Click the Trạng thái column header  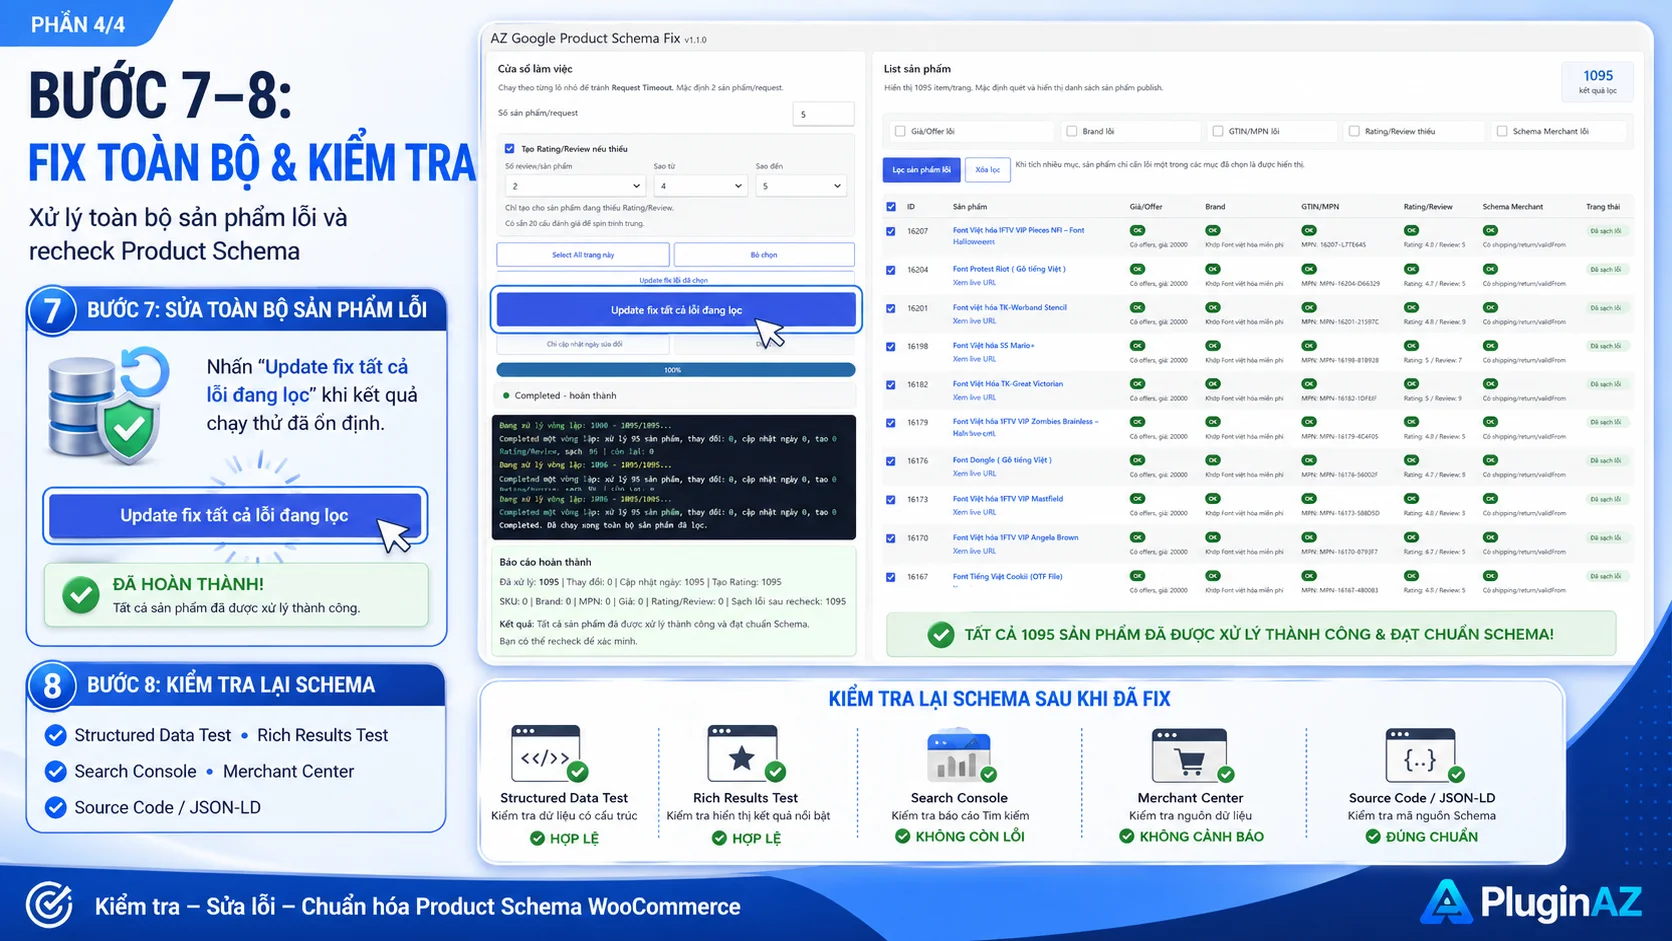[1603, 207]
